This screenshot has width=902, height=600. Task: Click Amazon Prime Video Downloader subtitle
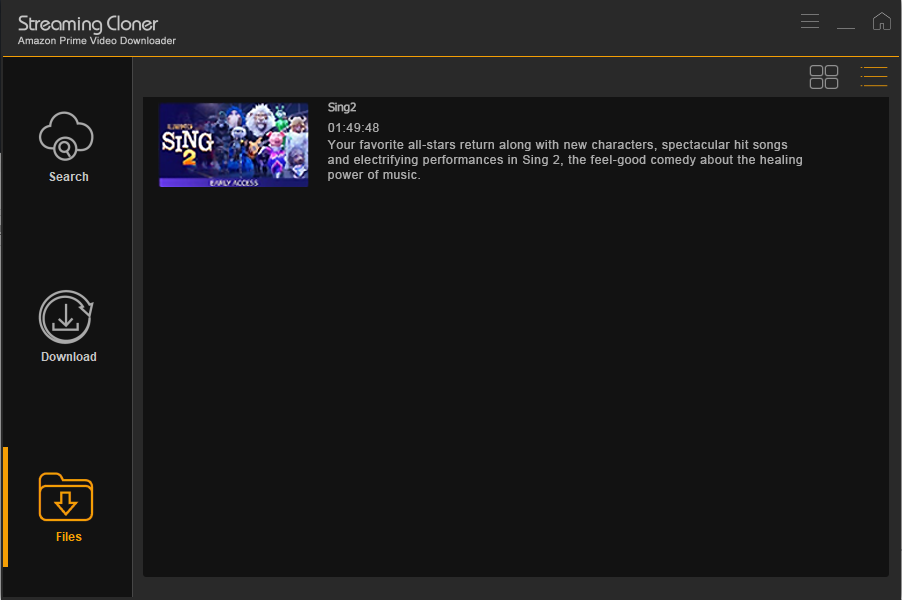tap(97, 41)
